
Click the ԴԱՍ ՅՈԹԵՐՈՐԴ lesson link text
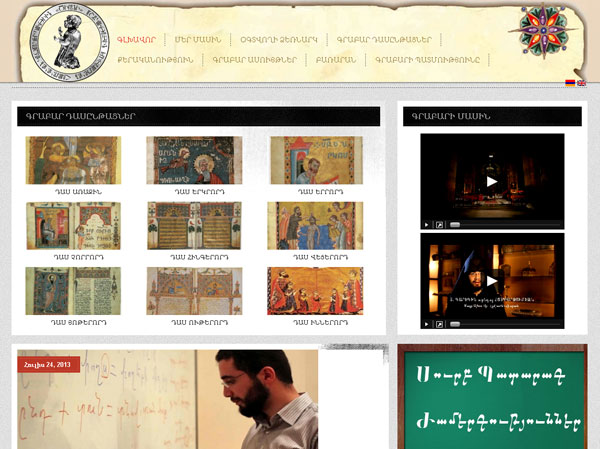coord(78,323)
